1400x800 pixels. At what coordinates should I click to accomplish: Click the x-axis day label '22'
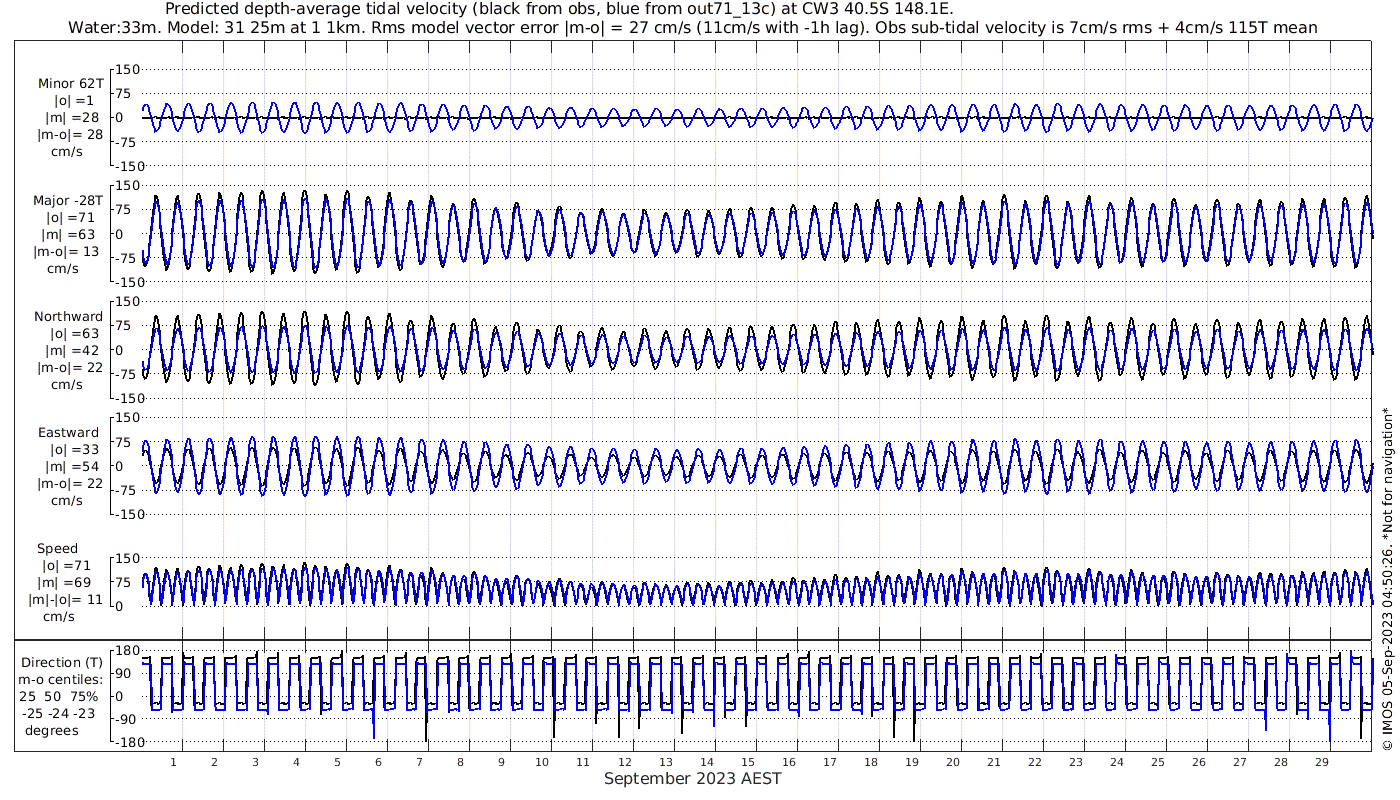click(1034, 761)
